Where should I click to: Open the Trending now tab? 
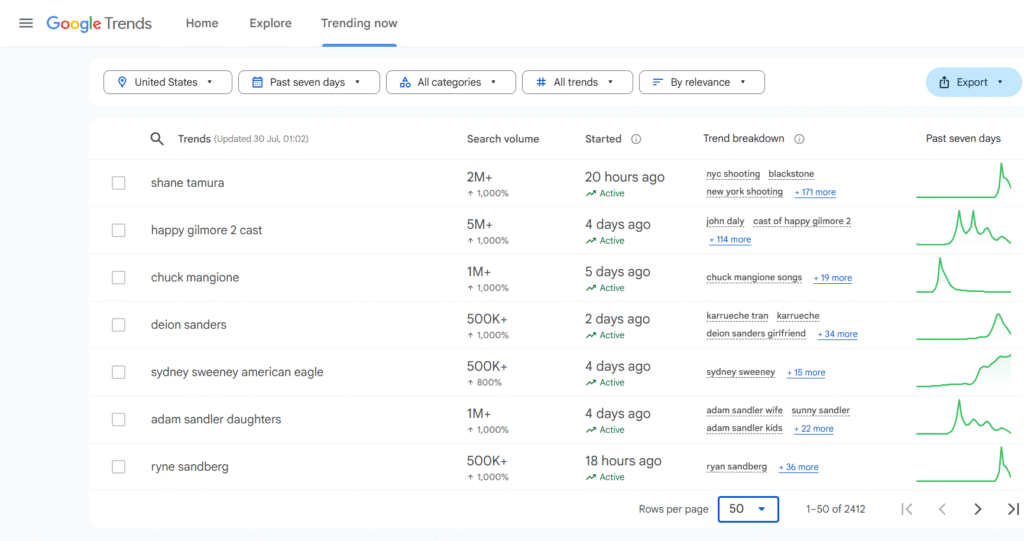point(359,24)
